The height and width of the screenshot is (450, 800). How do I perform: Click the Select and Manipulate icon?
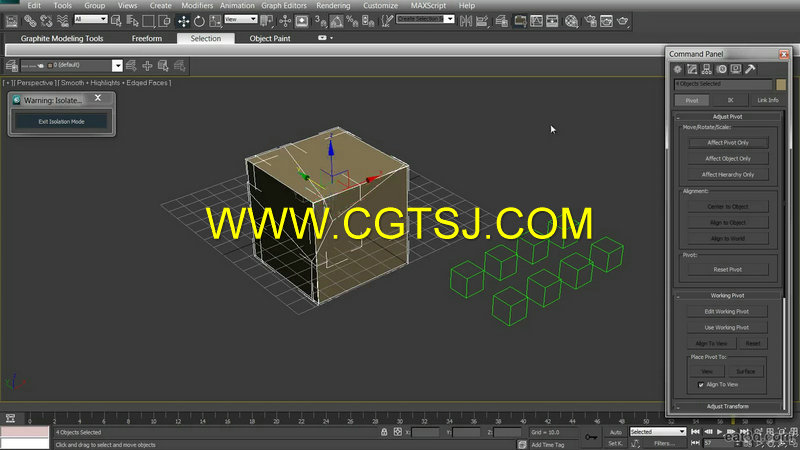285,21
